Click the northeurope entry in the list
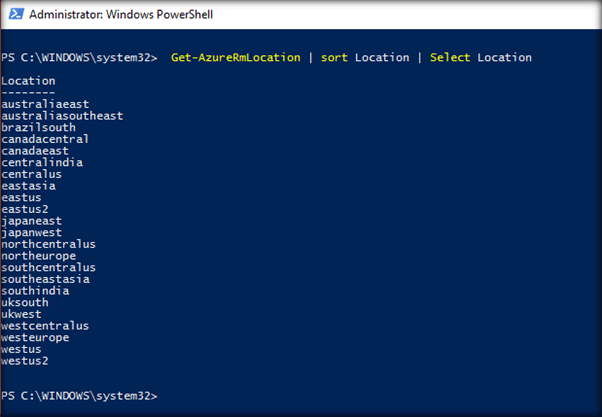Screen dimensions: 602x417 coord(38,256)
